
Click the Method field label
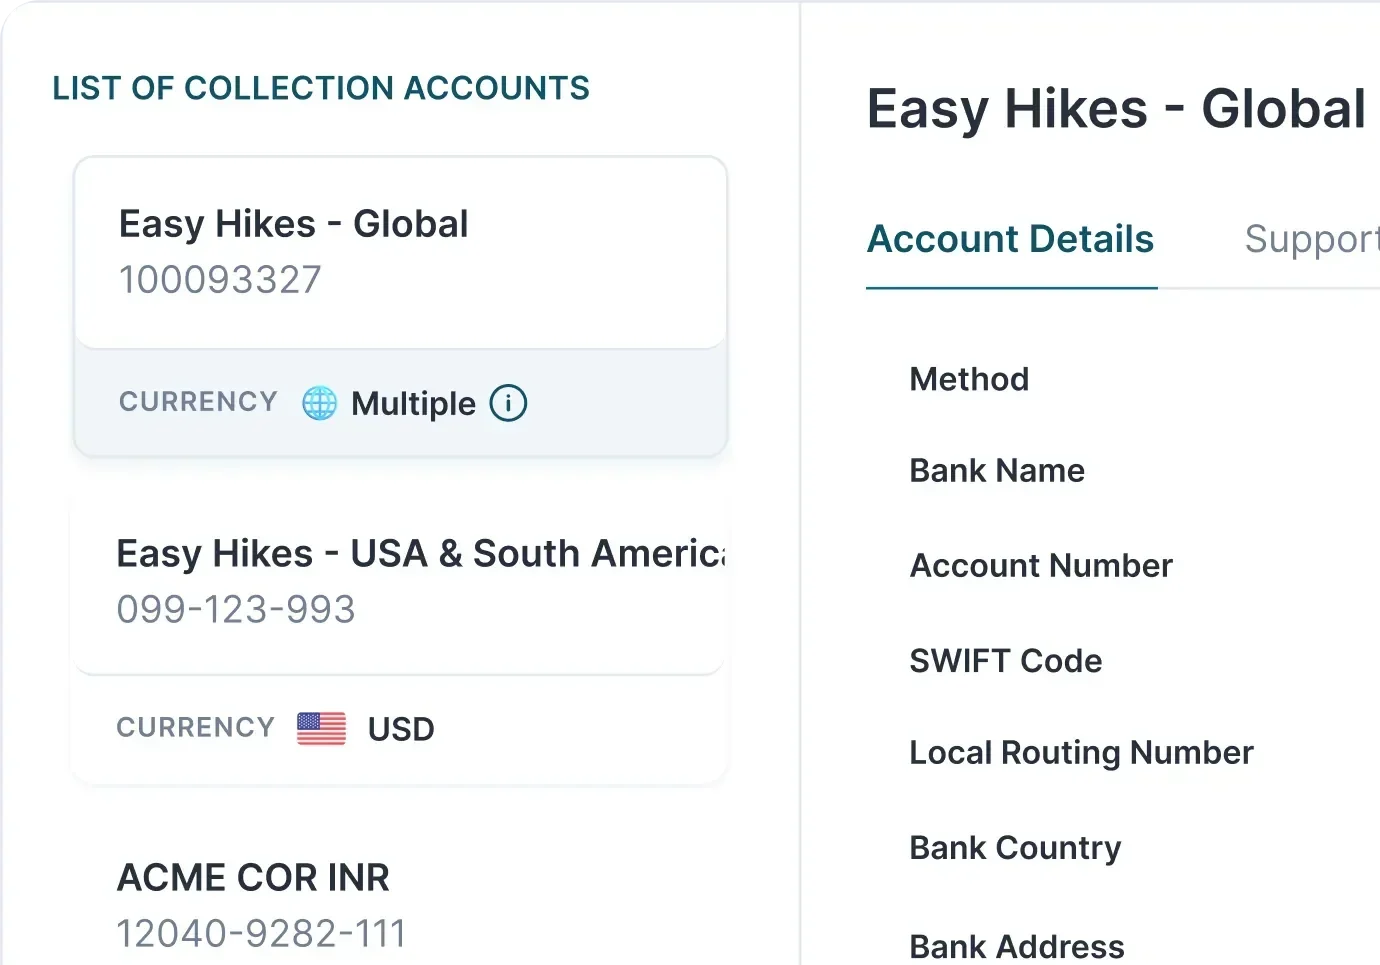pos(969,380)
